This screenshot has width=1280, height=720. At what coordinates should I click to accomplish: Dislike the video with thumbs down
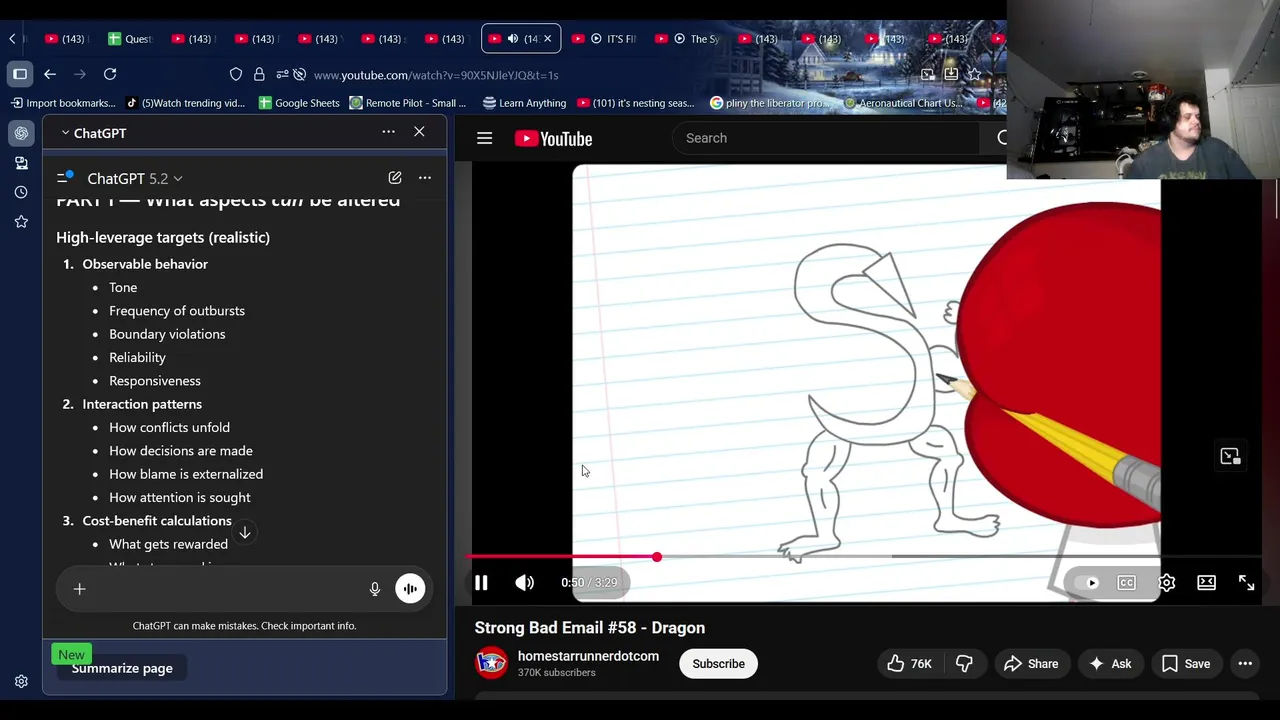[x=964, y=664]
